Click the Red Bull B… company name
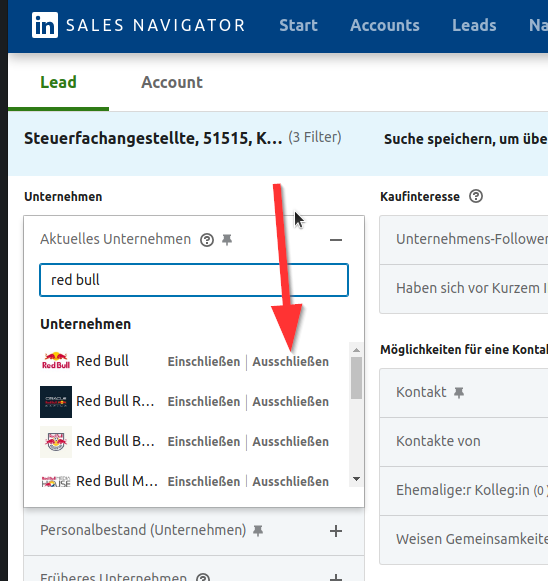The image size is (548, 581). (x=115, y=441)
